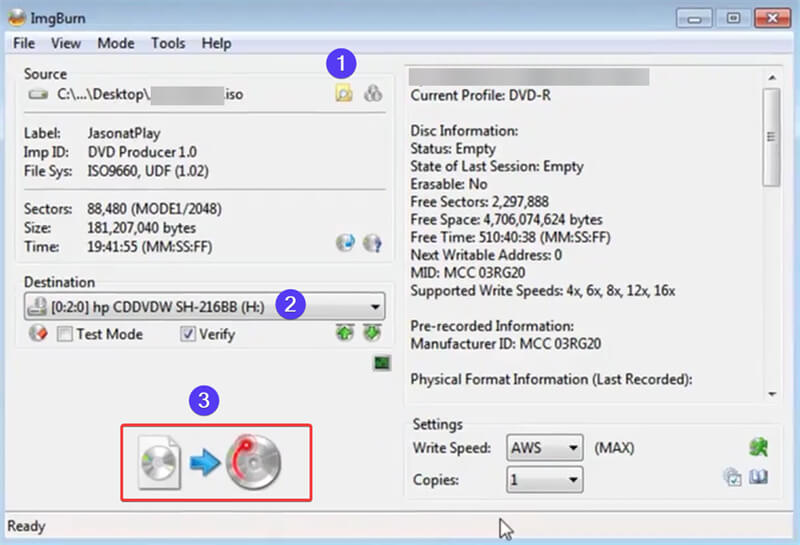Browse for a source image file
The width and height of the screenshot is (800, 545).
344,94
